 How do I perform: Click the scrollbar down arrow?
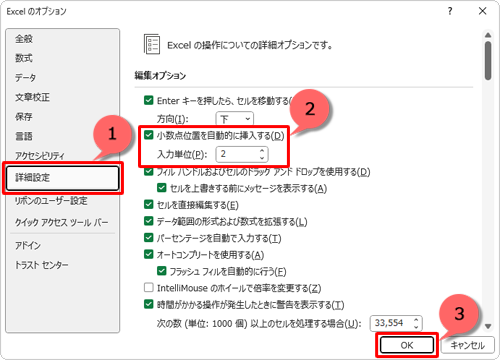pos(488,326)
